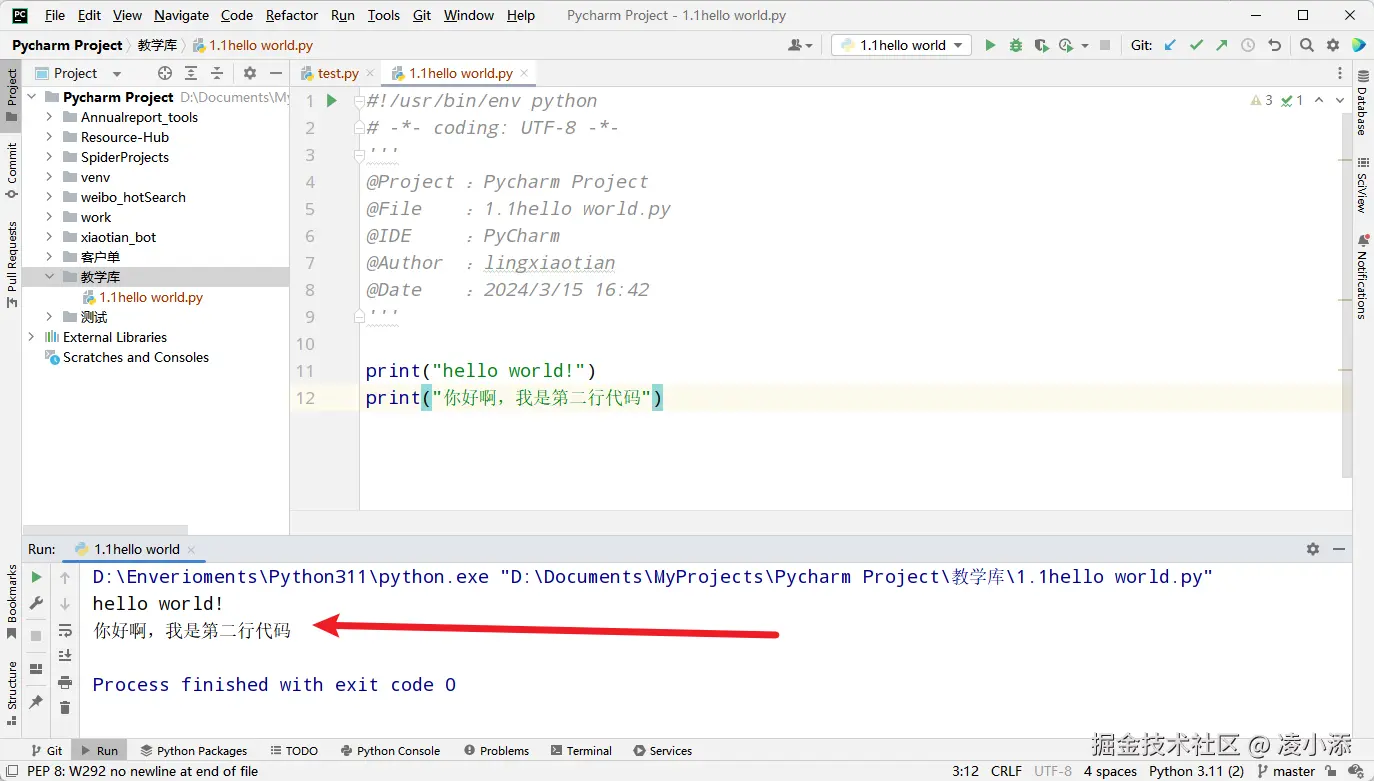
Task: Run with Coverage from top toolbar
Action: point(1041,45)
